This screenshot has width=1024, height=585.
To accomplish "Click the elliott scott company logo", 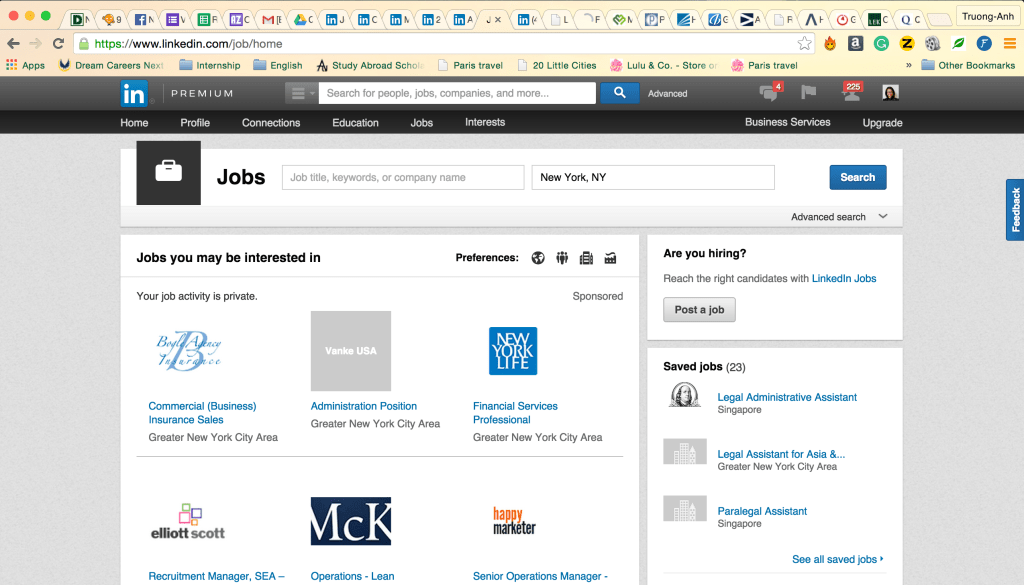I will point(188,522).
